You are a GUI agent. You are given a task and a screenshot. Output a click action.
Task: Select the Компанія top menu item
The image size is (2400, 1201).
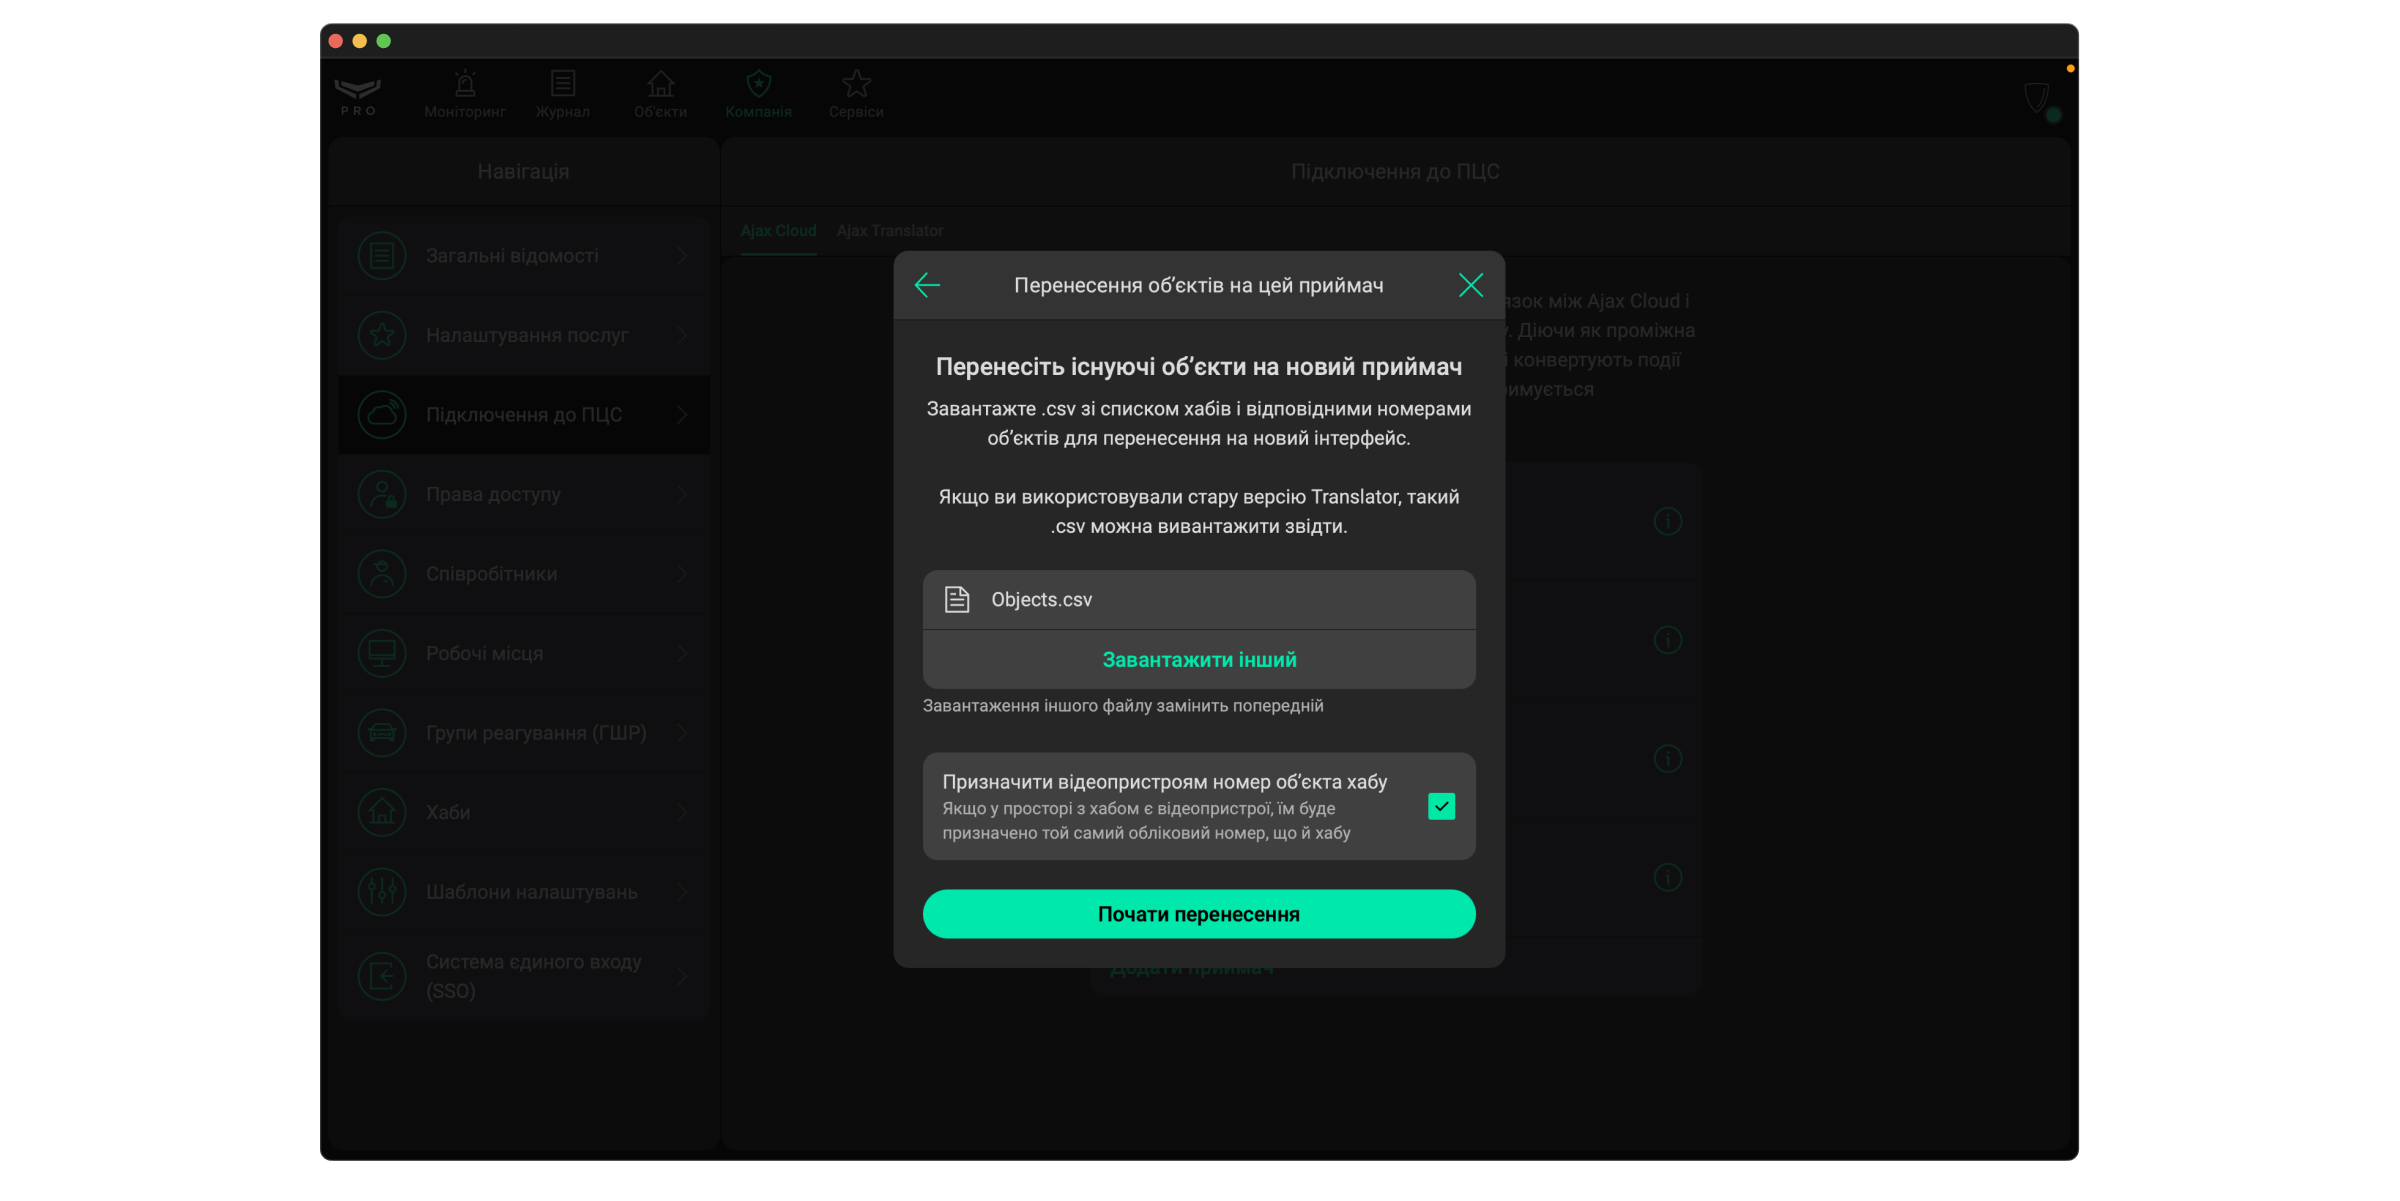point(758,95)
